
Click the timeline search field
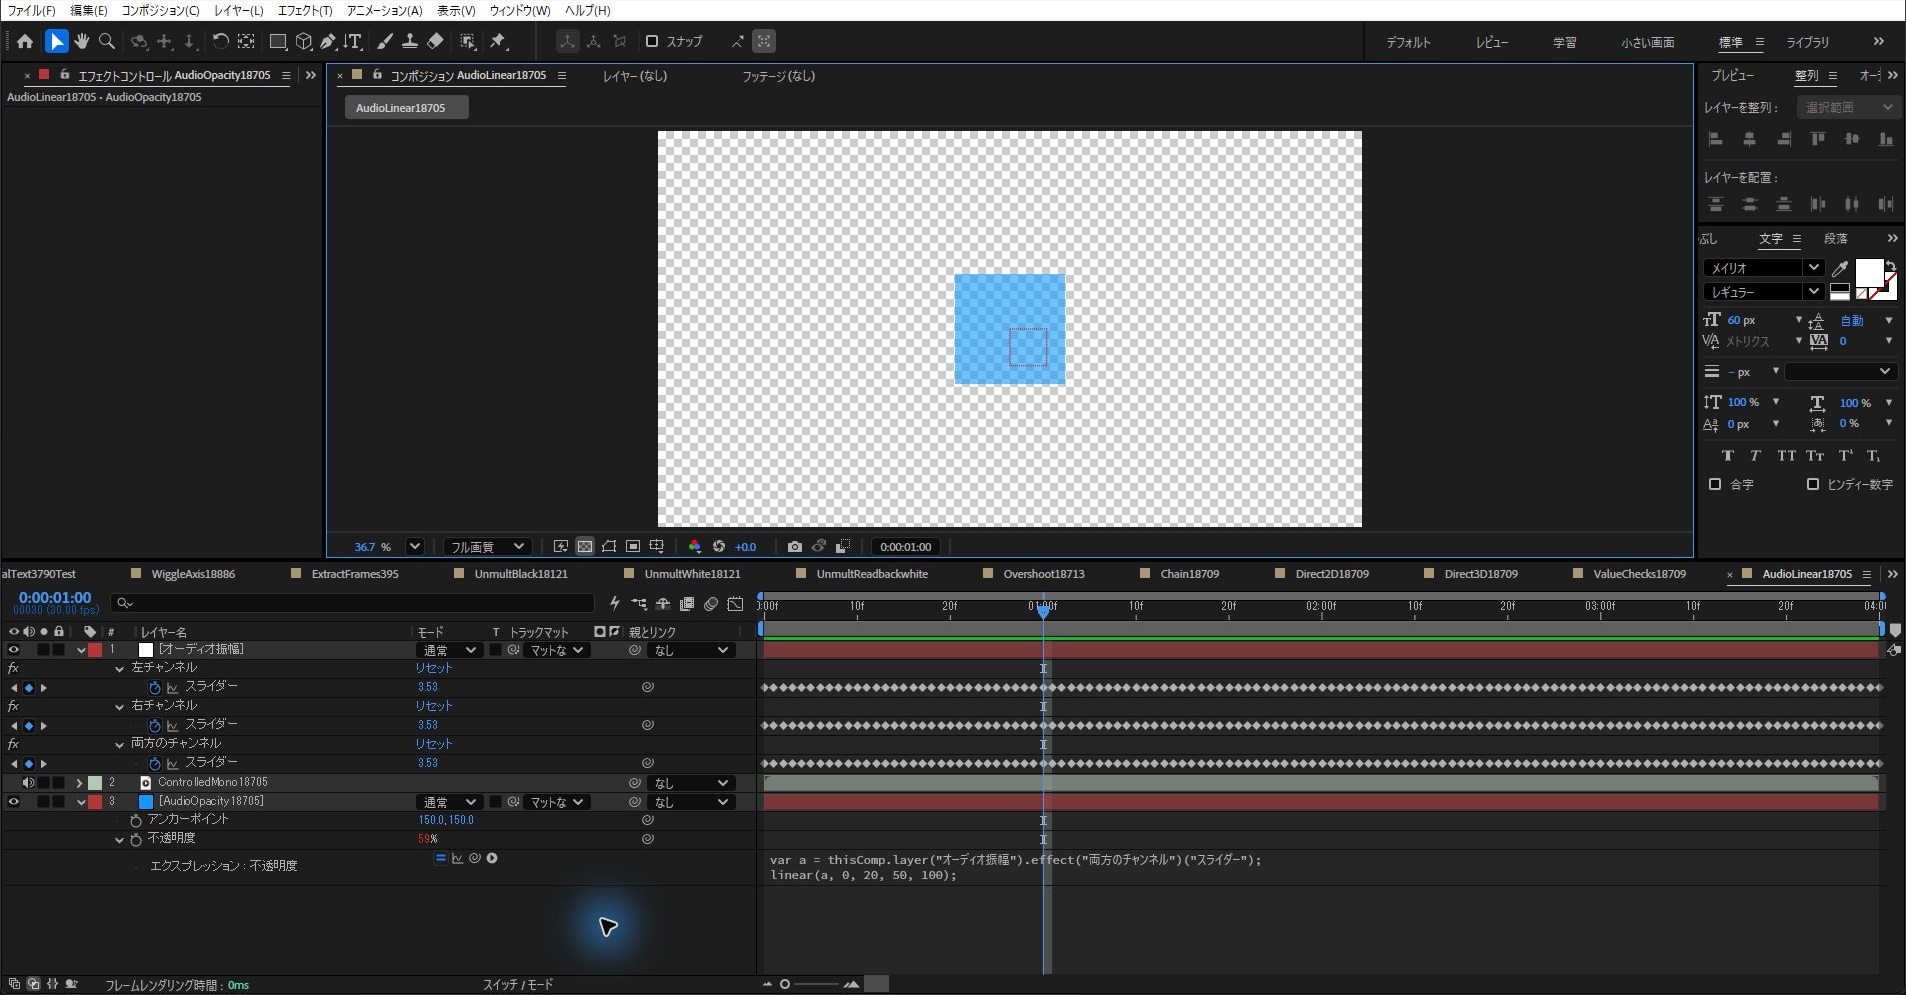coord(353,603)
